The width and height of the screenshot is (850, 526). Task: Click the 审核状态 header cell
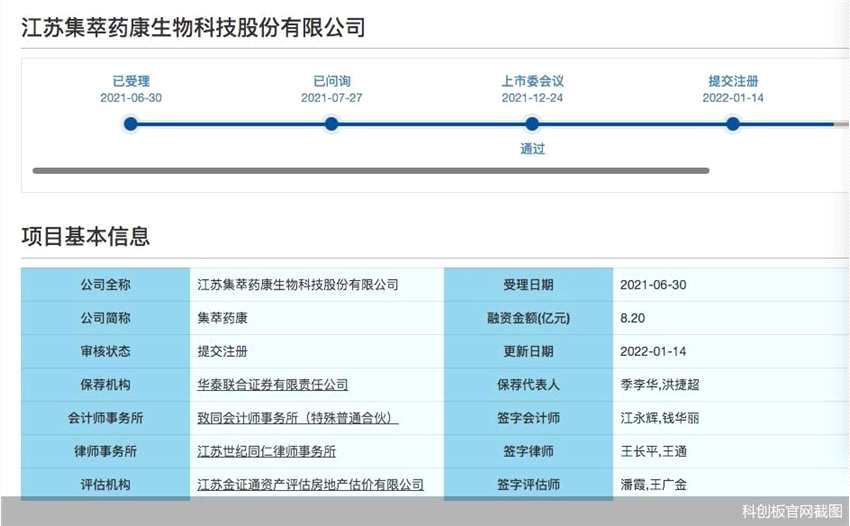(106, 351)
